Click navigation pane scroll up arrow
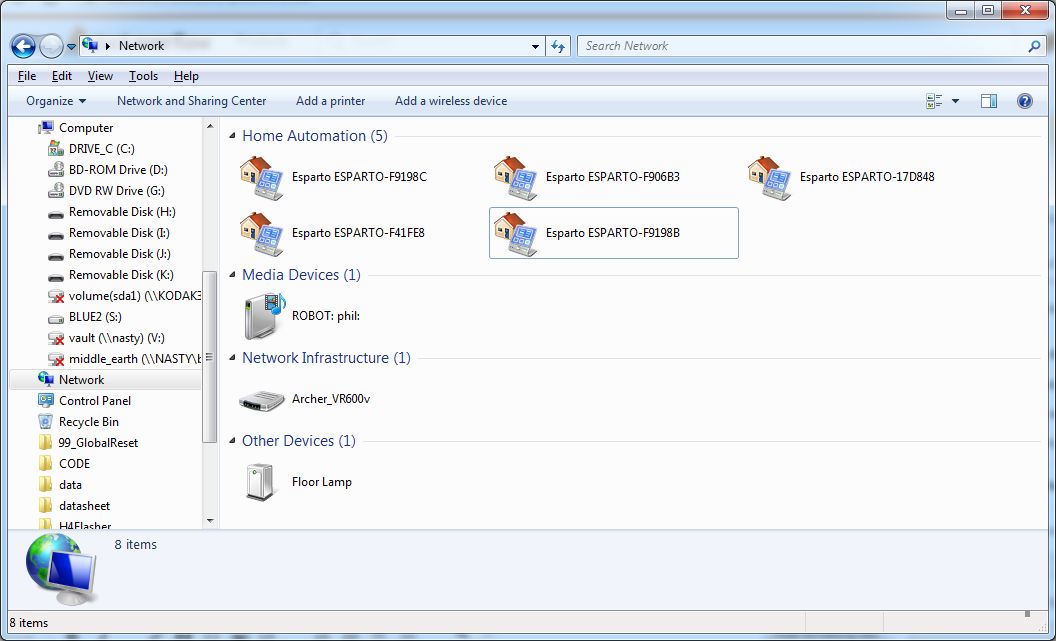This screenshot has height=641, width=1056. pyautogui.click(x=210, y=126)
